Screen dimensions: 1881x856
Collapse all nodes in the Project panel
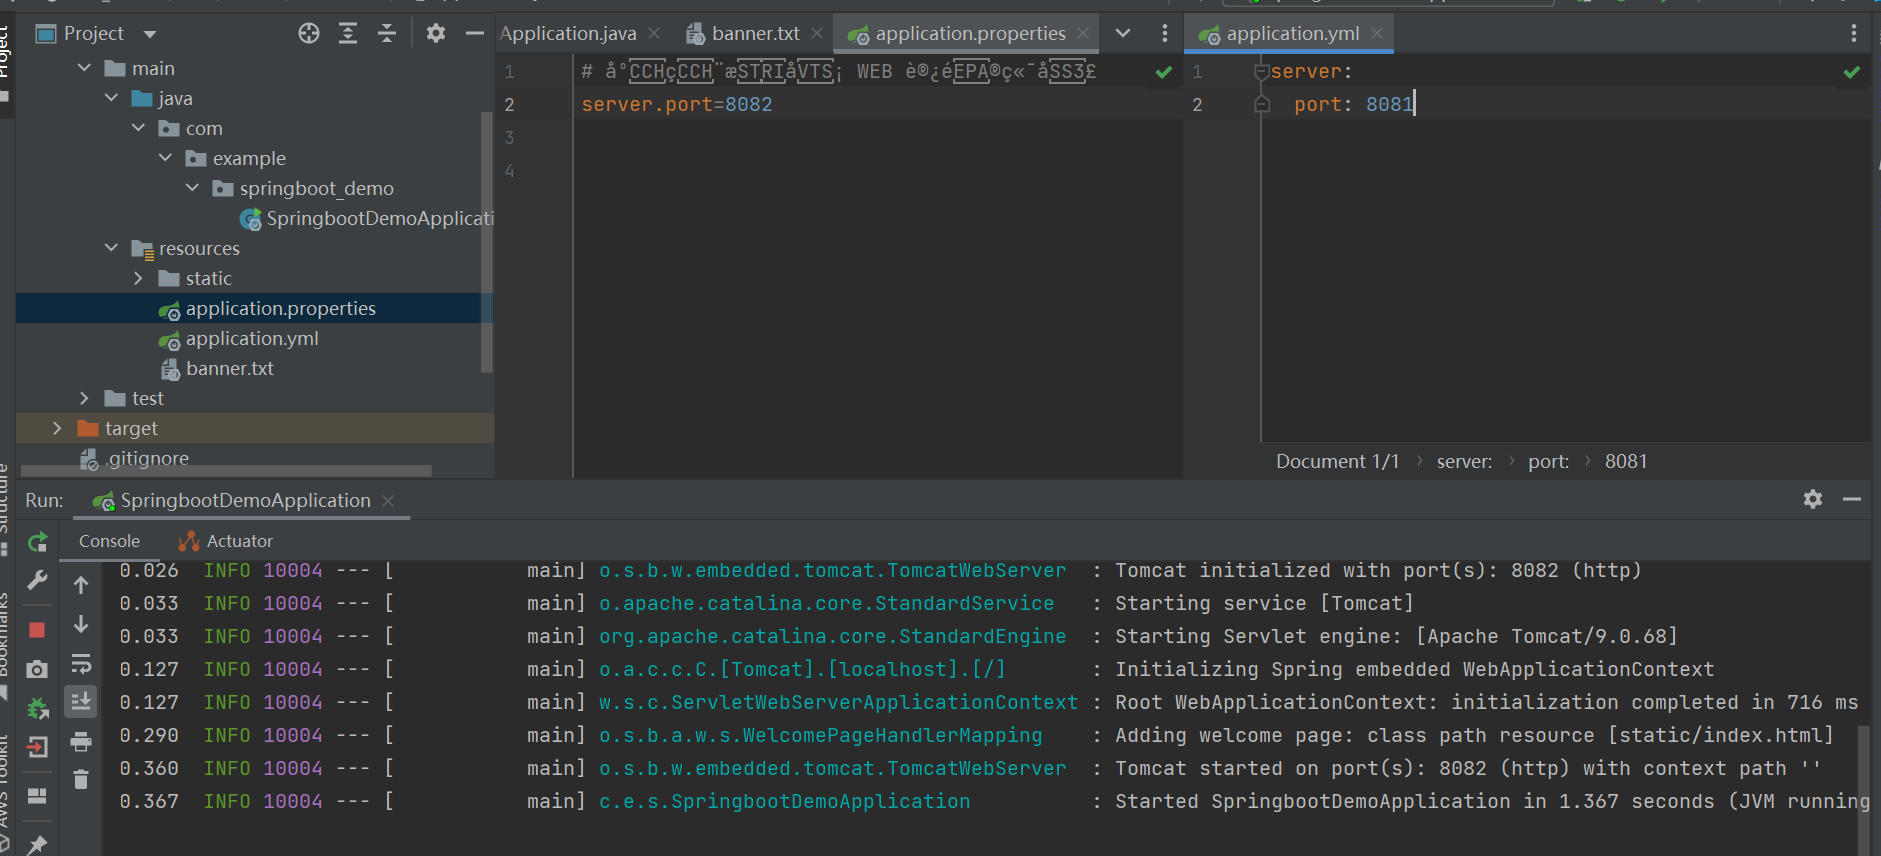click(x=387, y=33)
